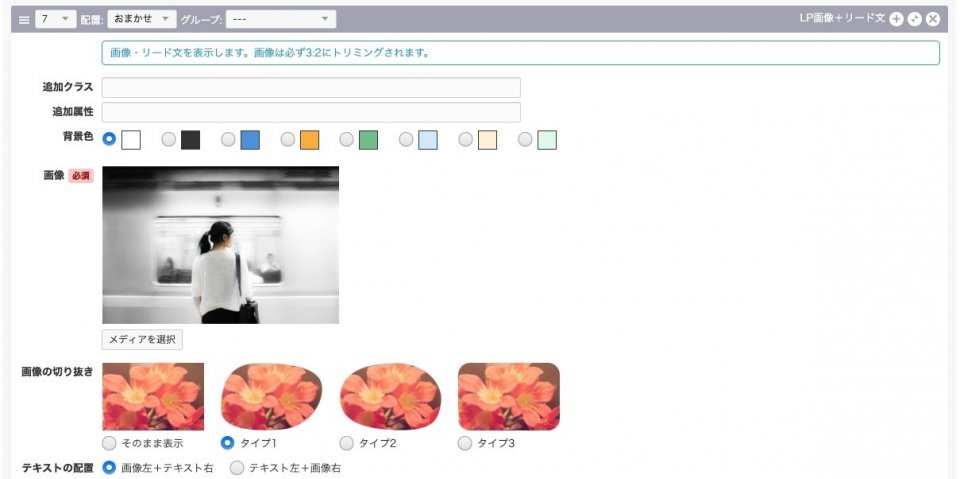
Task: Choose the blue background color swatch
Action: pyautogui.click(x=250, y=140)
